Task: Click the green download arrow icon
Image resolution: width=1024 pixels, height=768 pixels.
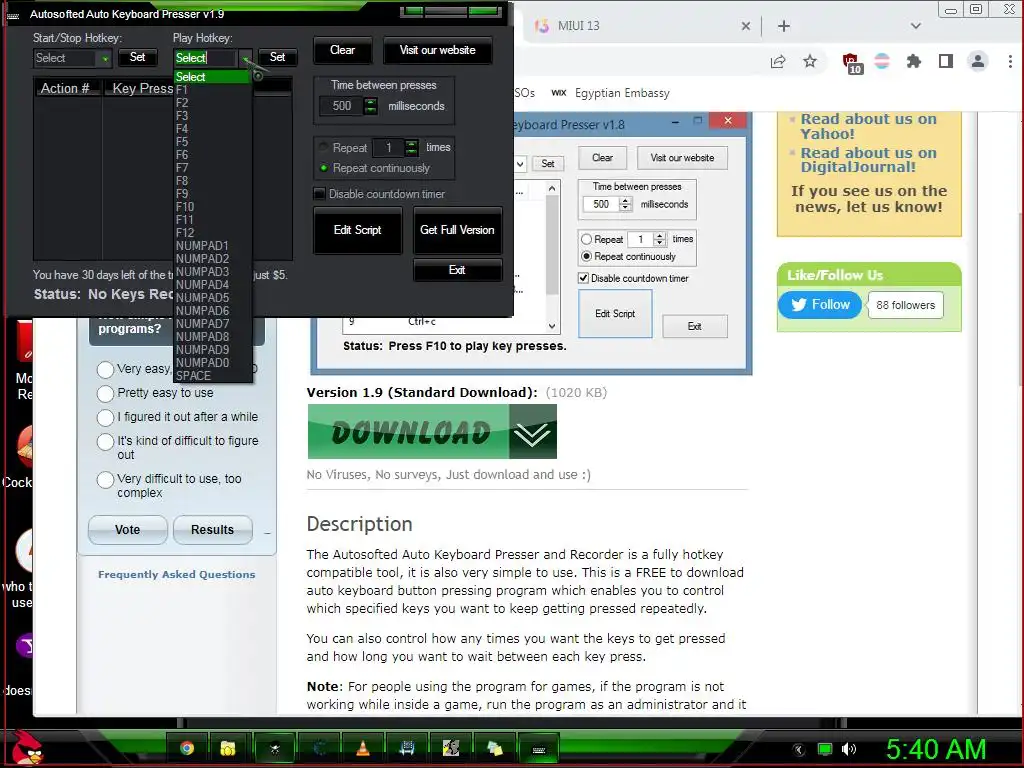Action: [532, 432]
